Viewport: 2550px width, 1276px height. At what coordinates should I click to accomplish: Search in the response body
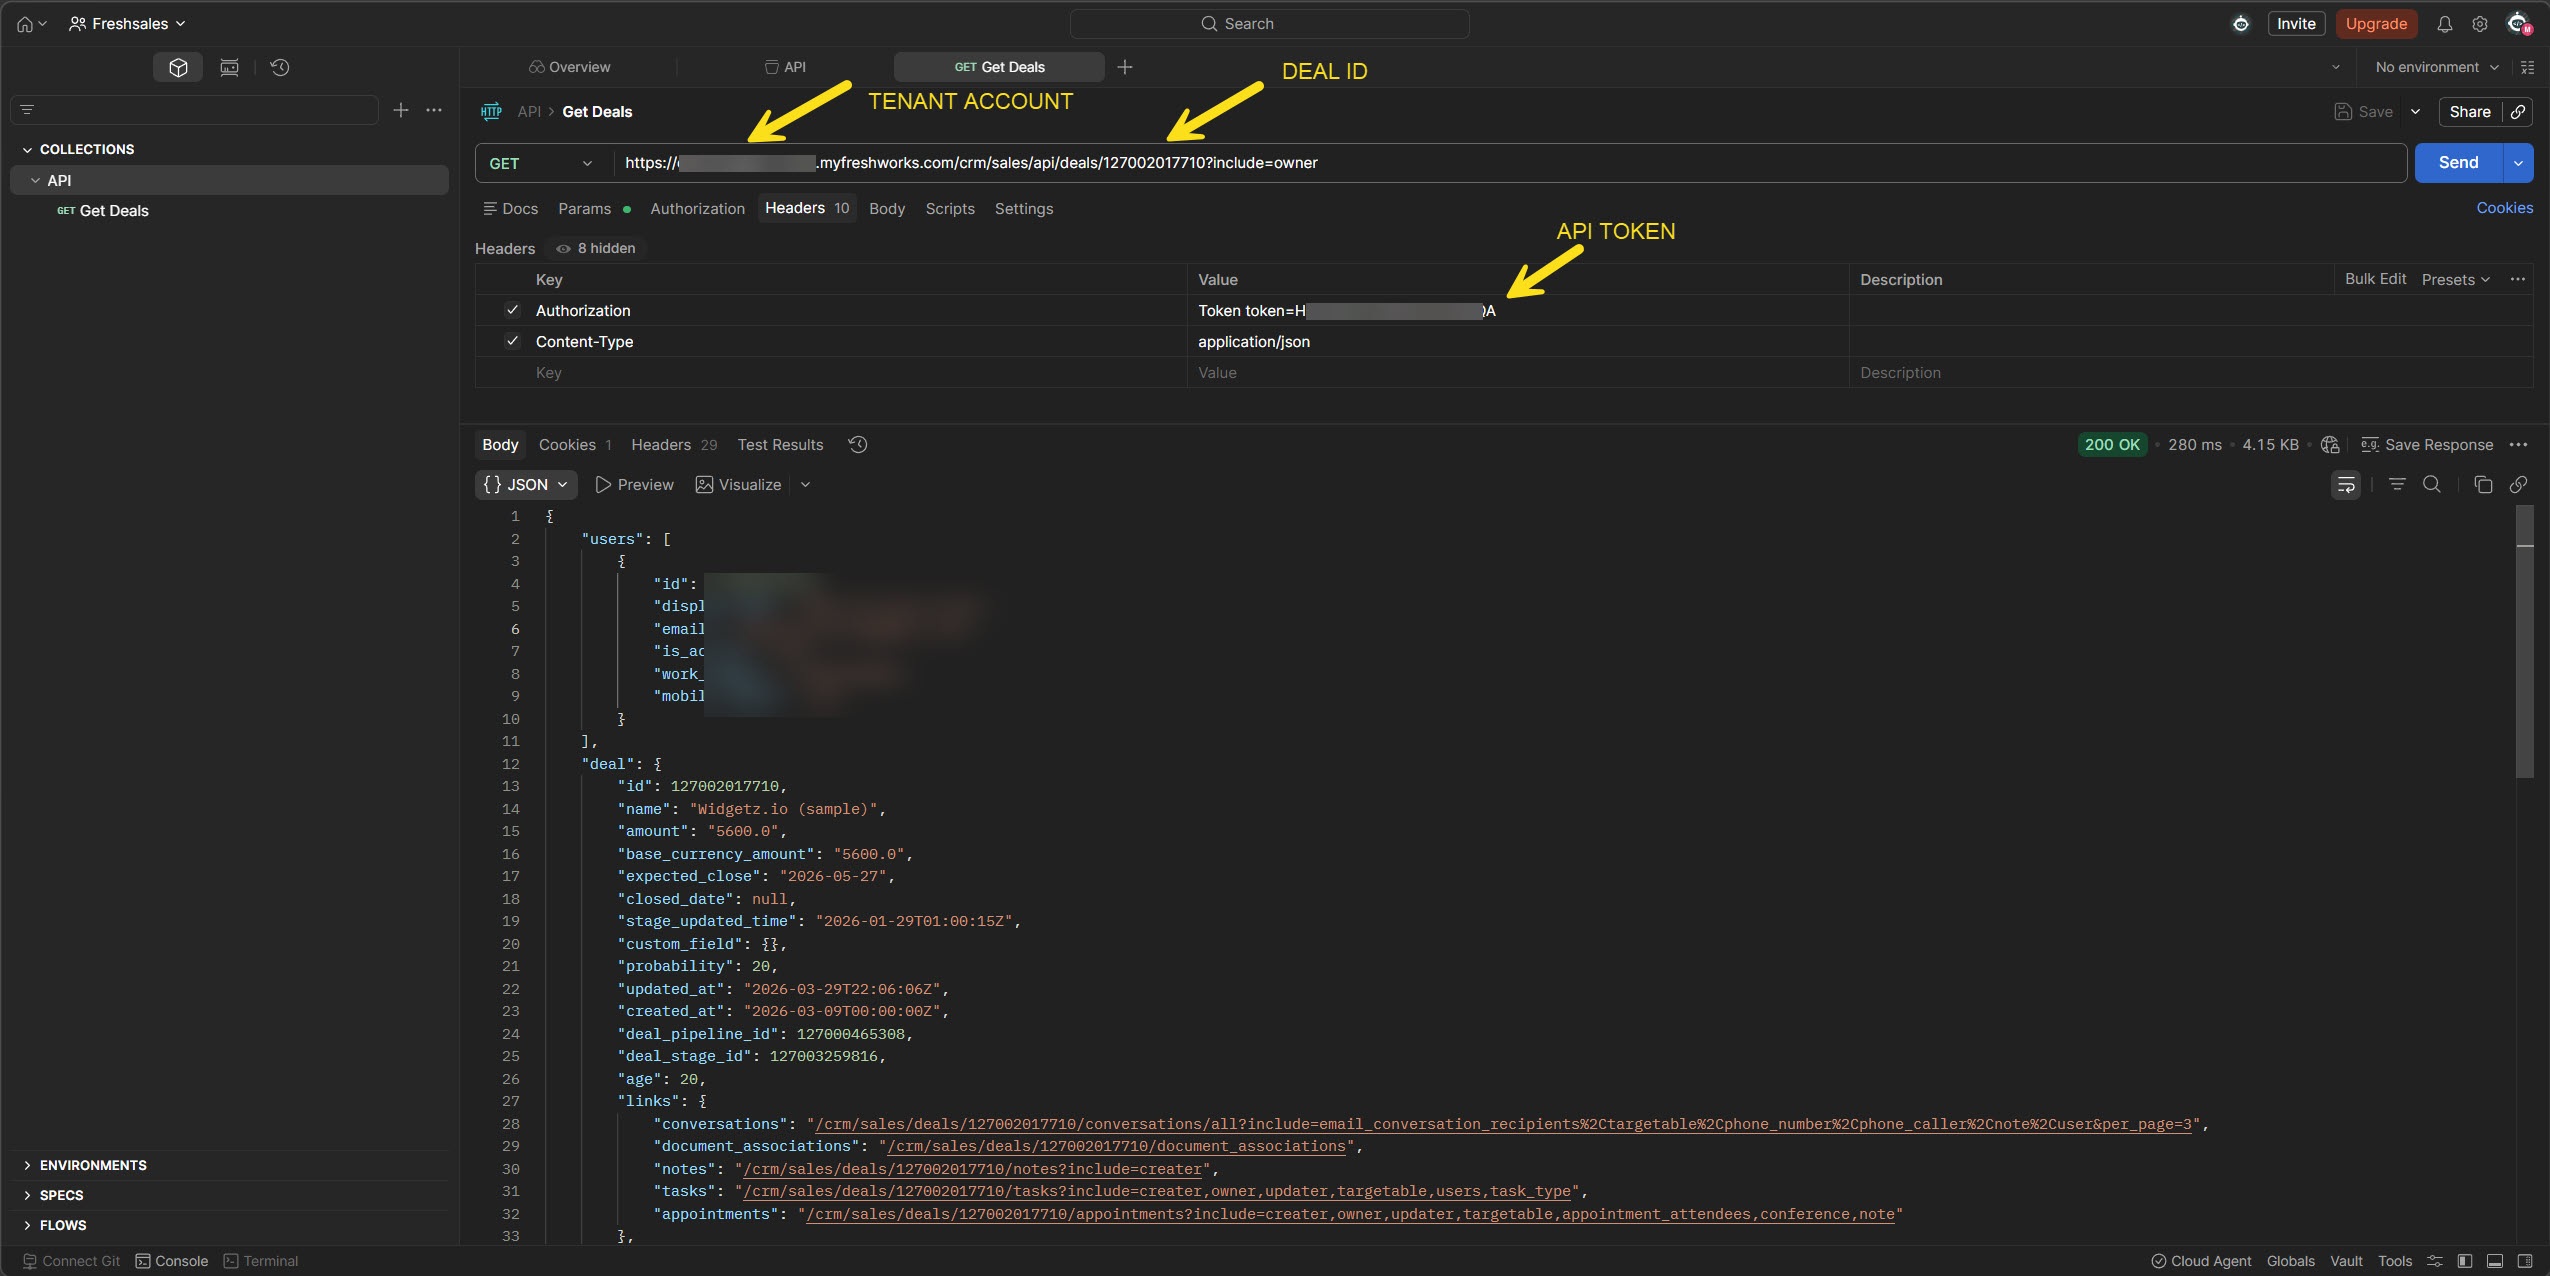click(x=2432, y=484)
